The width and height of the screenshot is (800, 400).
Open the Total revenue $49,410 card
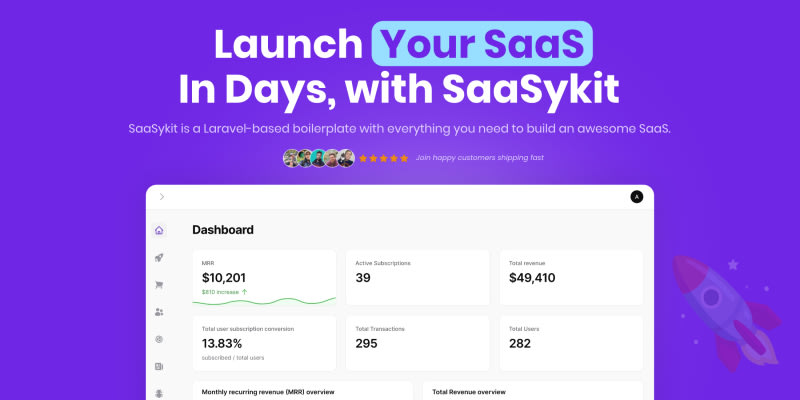tap(570, 277)
